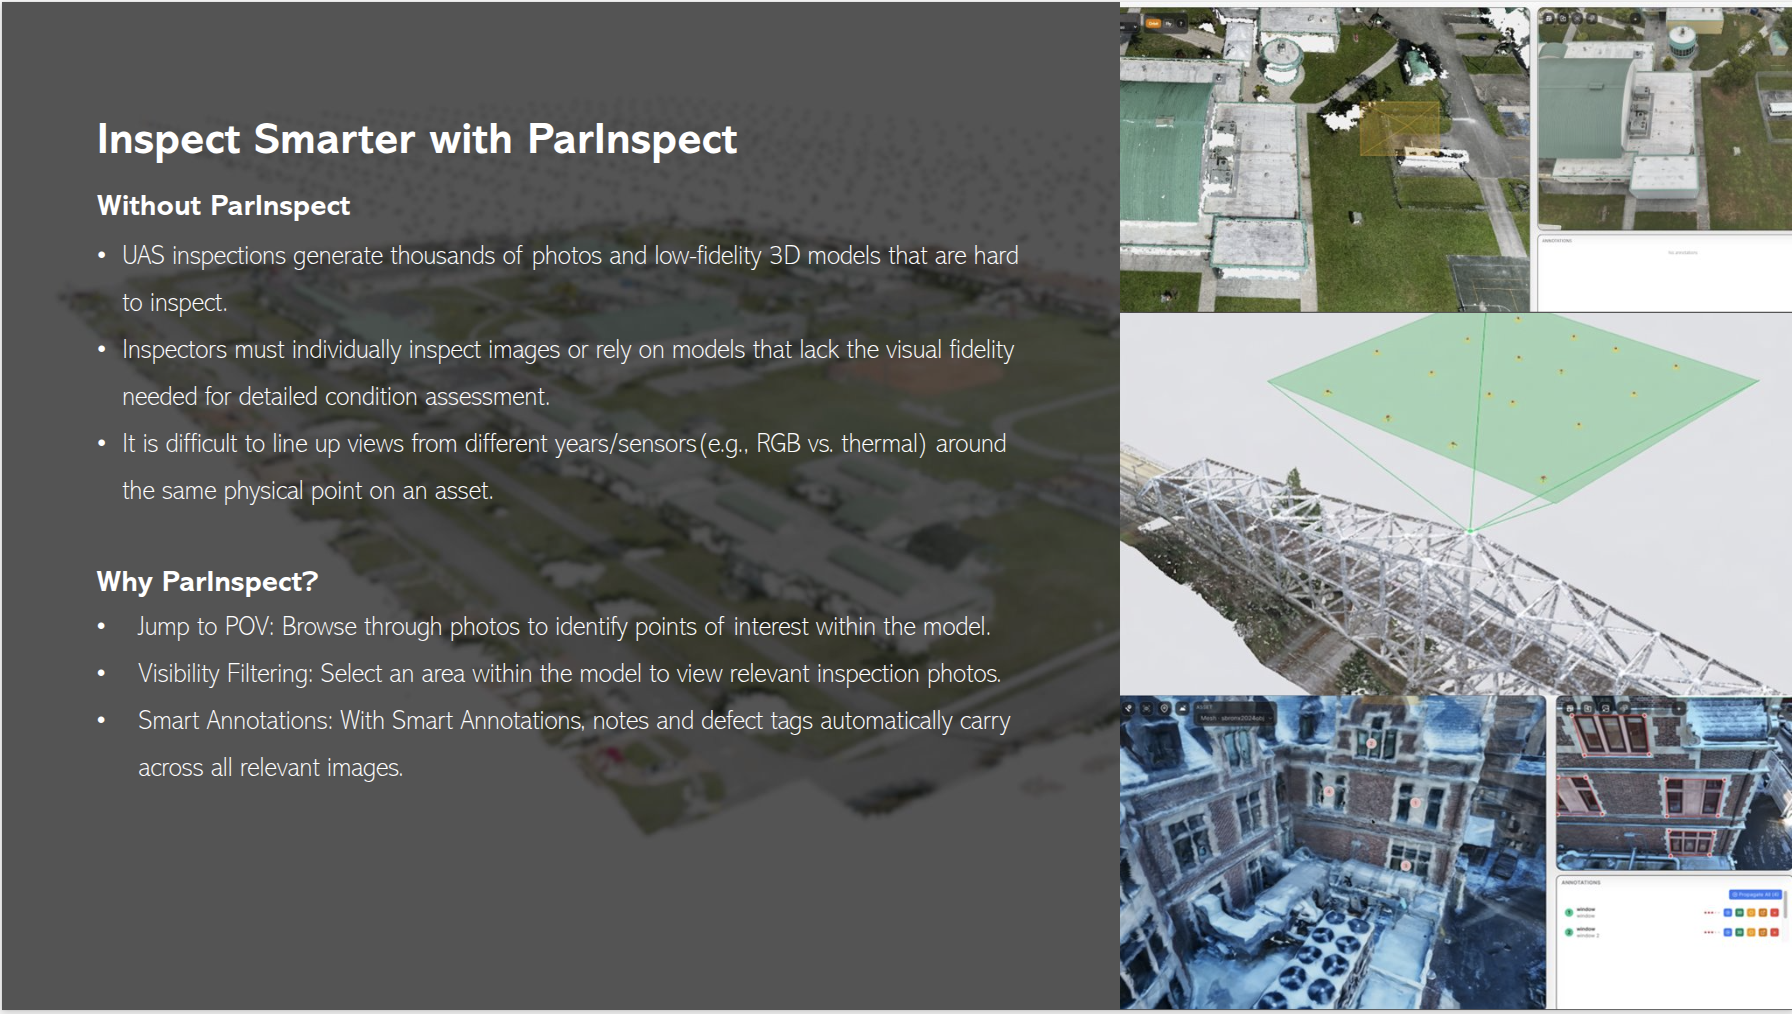Viewport: 1792px width, 1014px height.
Task: Click the plus button in brick building photo viewer
Action: (x=1679, y=708)
